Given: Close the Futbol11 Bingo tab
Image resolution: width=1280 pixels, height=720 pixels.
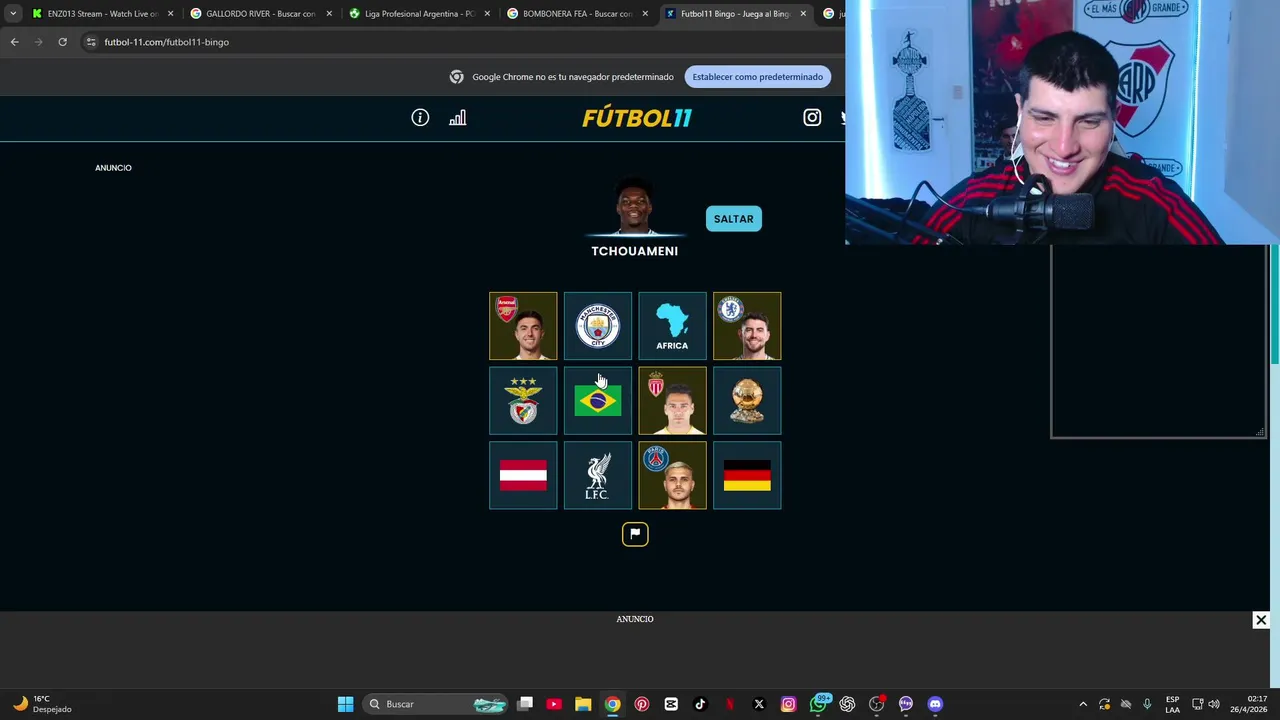Looking at the screenshot, I should pos(803,14).
